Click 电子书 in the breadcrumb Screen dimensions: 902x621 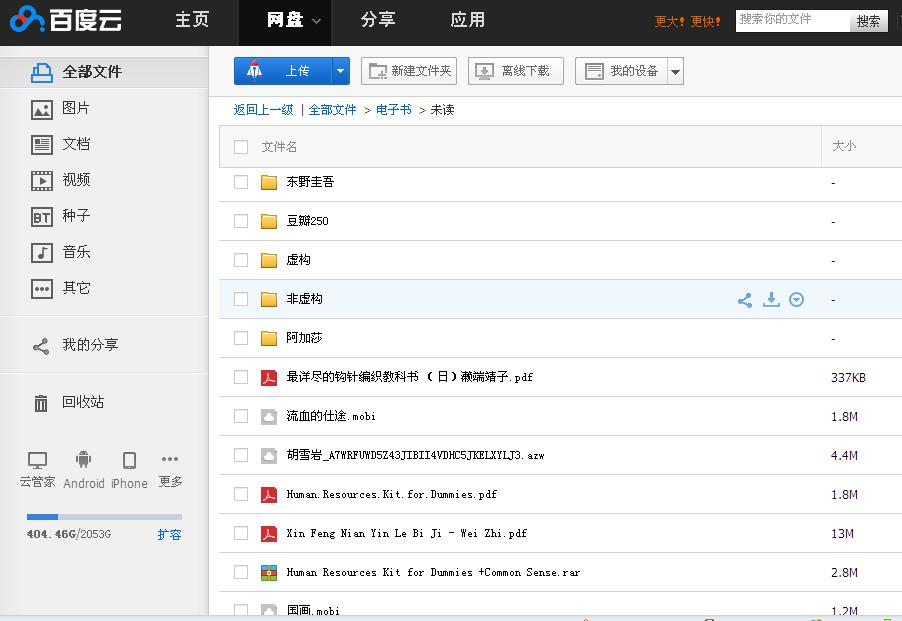coord(394,110)
